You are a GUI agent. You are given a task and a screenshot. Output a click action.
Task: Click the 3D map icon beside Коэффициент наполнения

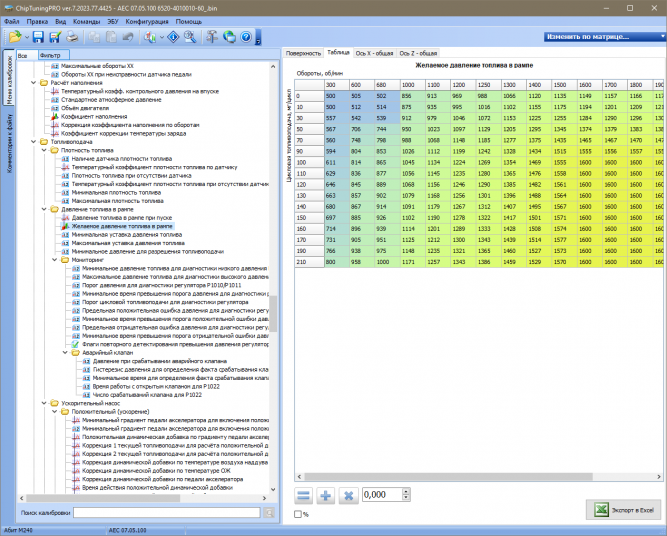tap(54, 117)
